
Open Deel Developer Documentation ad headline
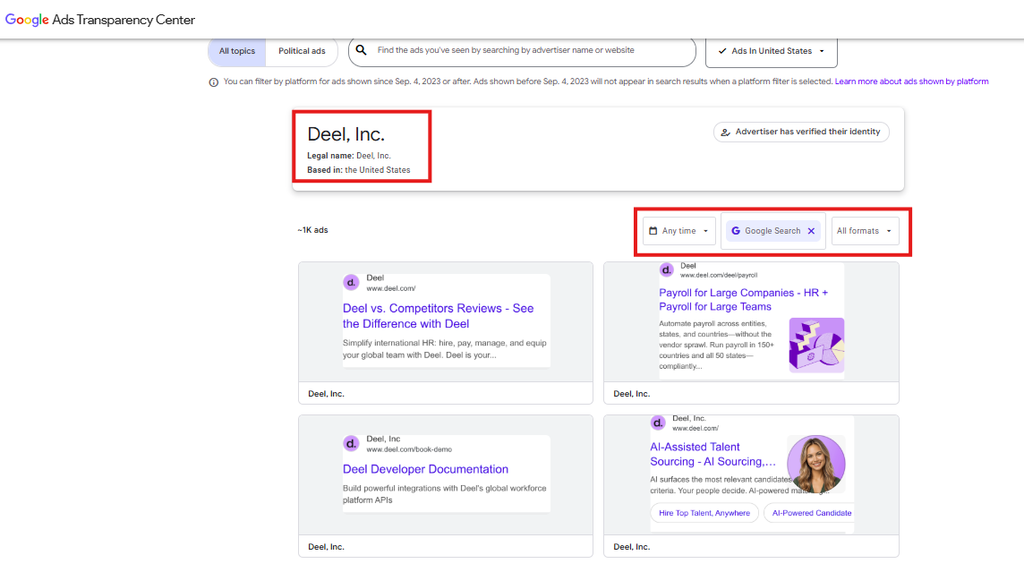(425, 469)
